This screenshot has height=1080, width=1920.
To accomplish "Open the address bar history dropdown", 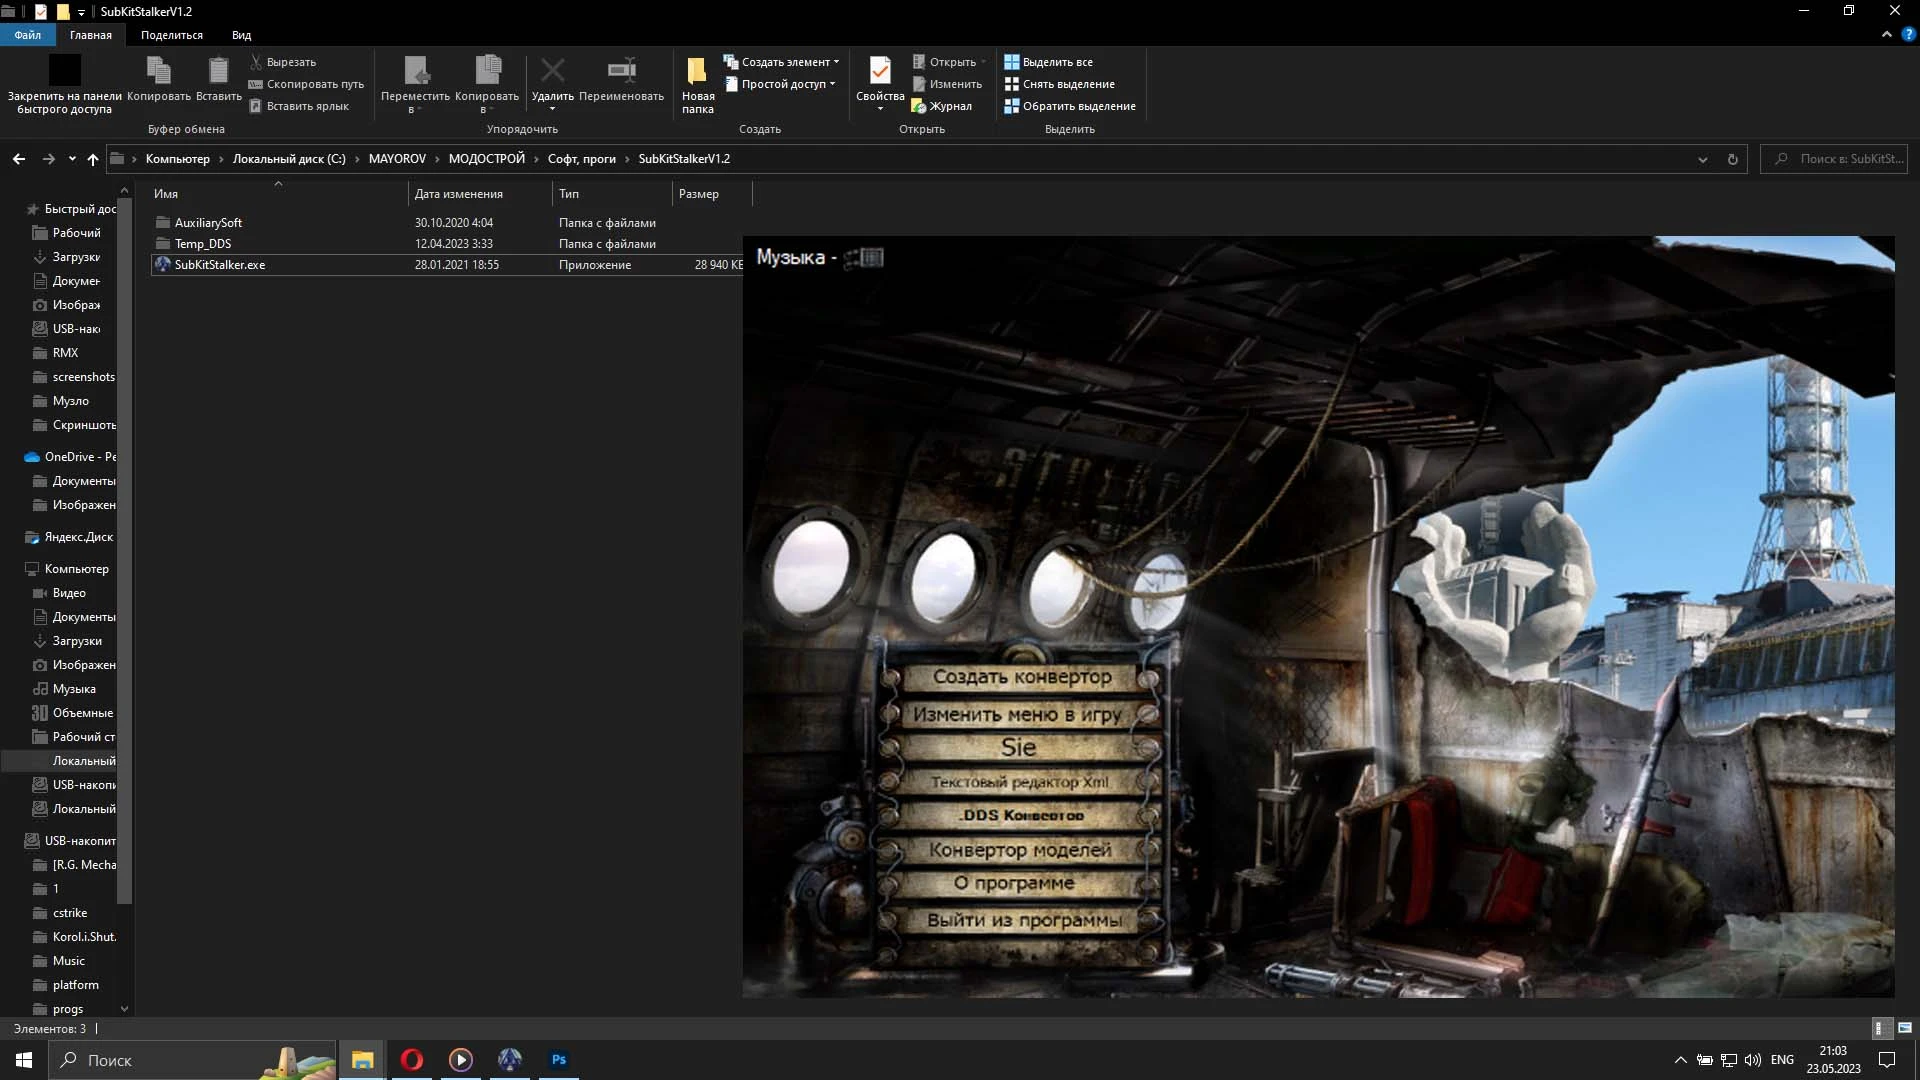I will (1702, 159).
